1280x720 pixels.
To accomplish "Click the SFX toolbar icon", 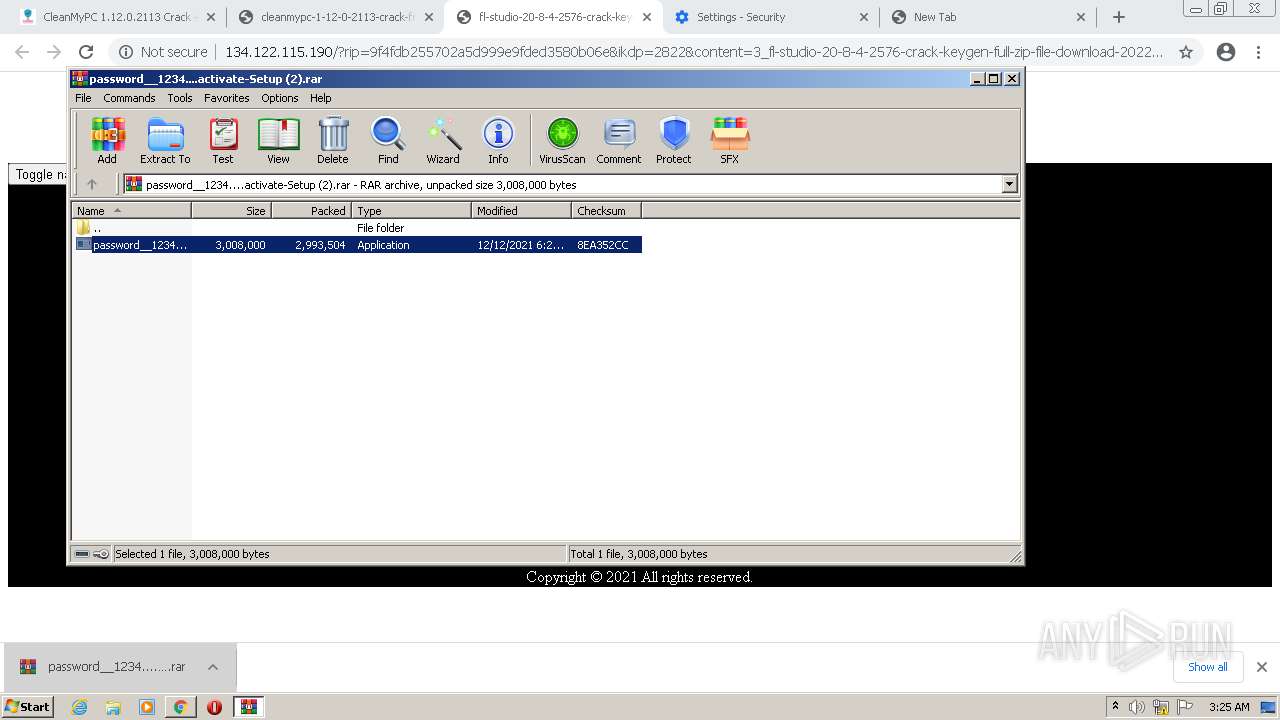I will point(730,140).
